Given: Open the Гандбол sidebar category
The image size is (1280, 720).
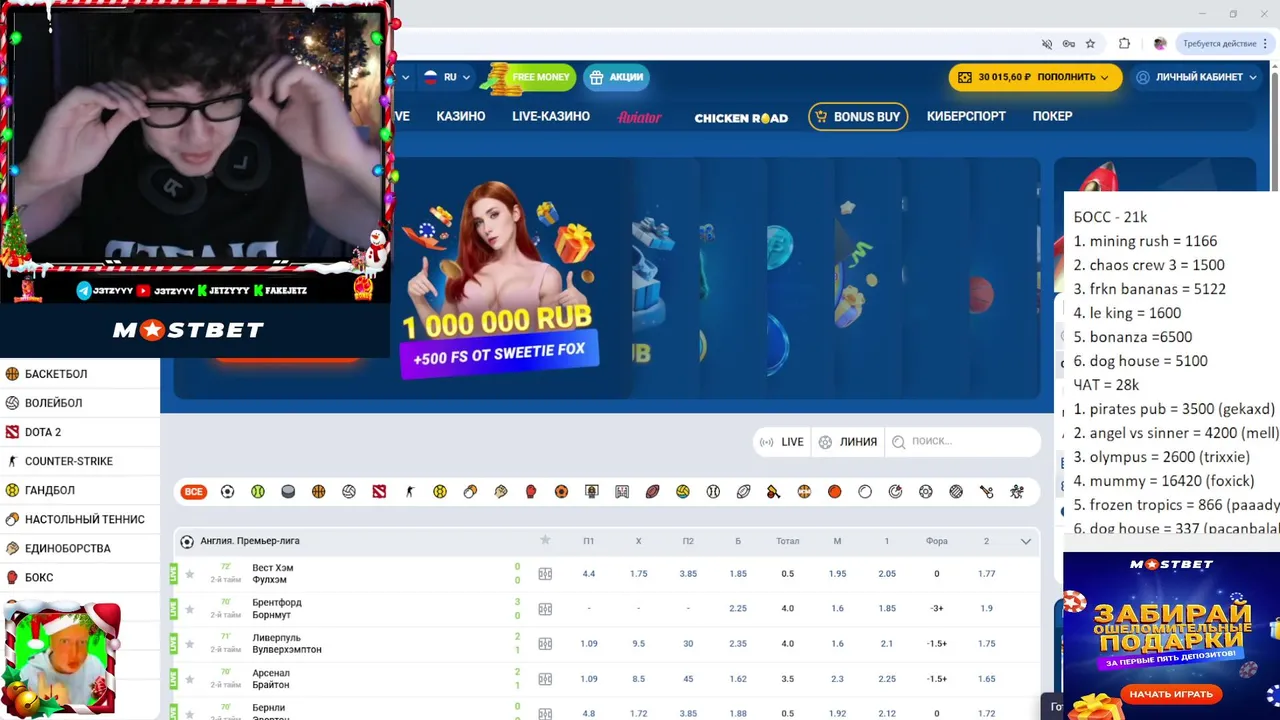Looking at the screenshot, I should (80, 490).
